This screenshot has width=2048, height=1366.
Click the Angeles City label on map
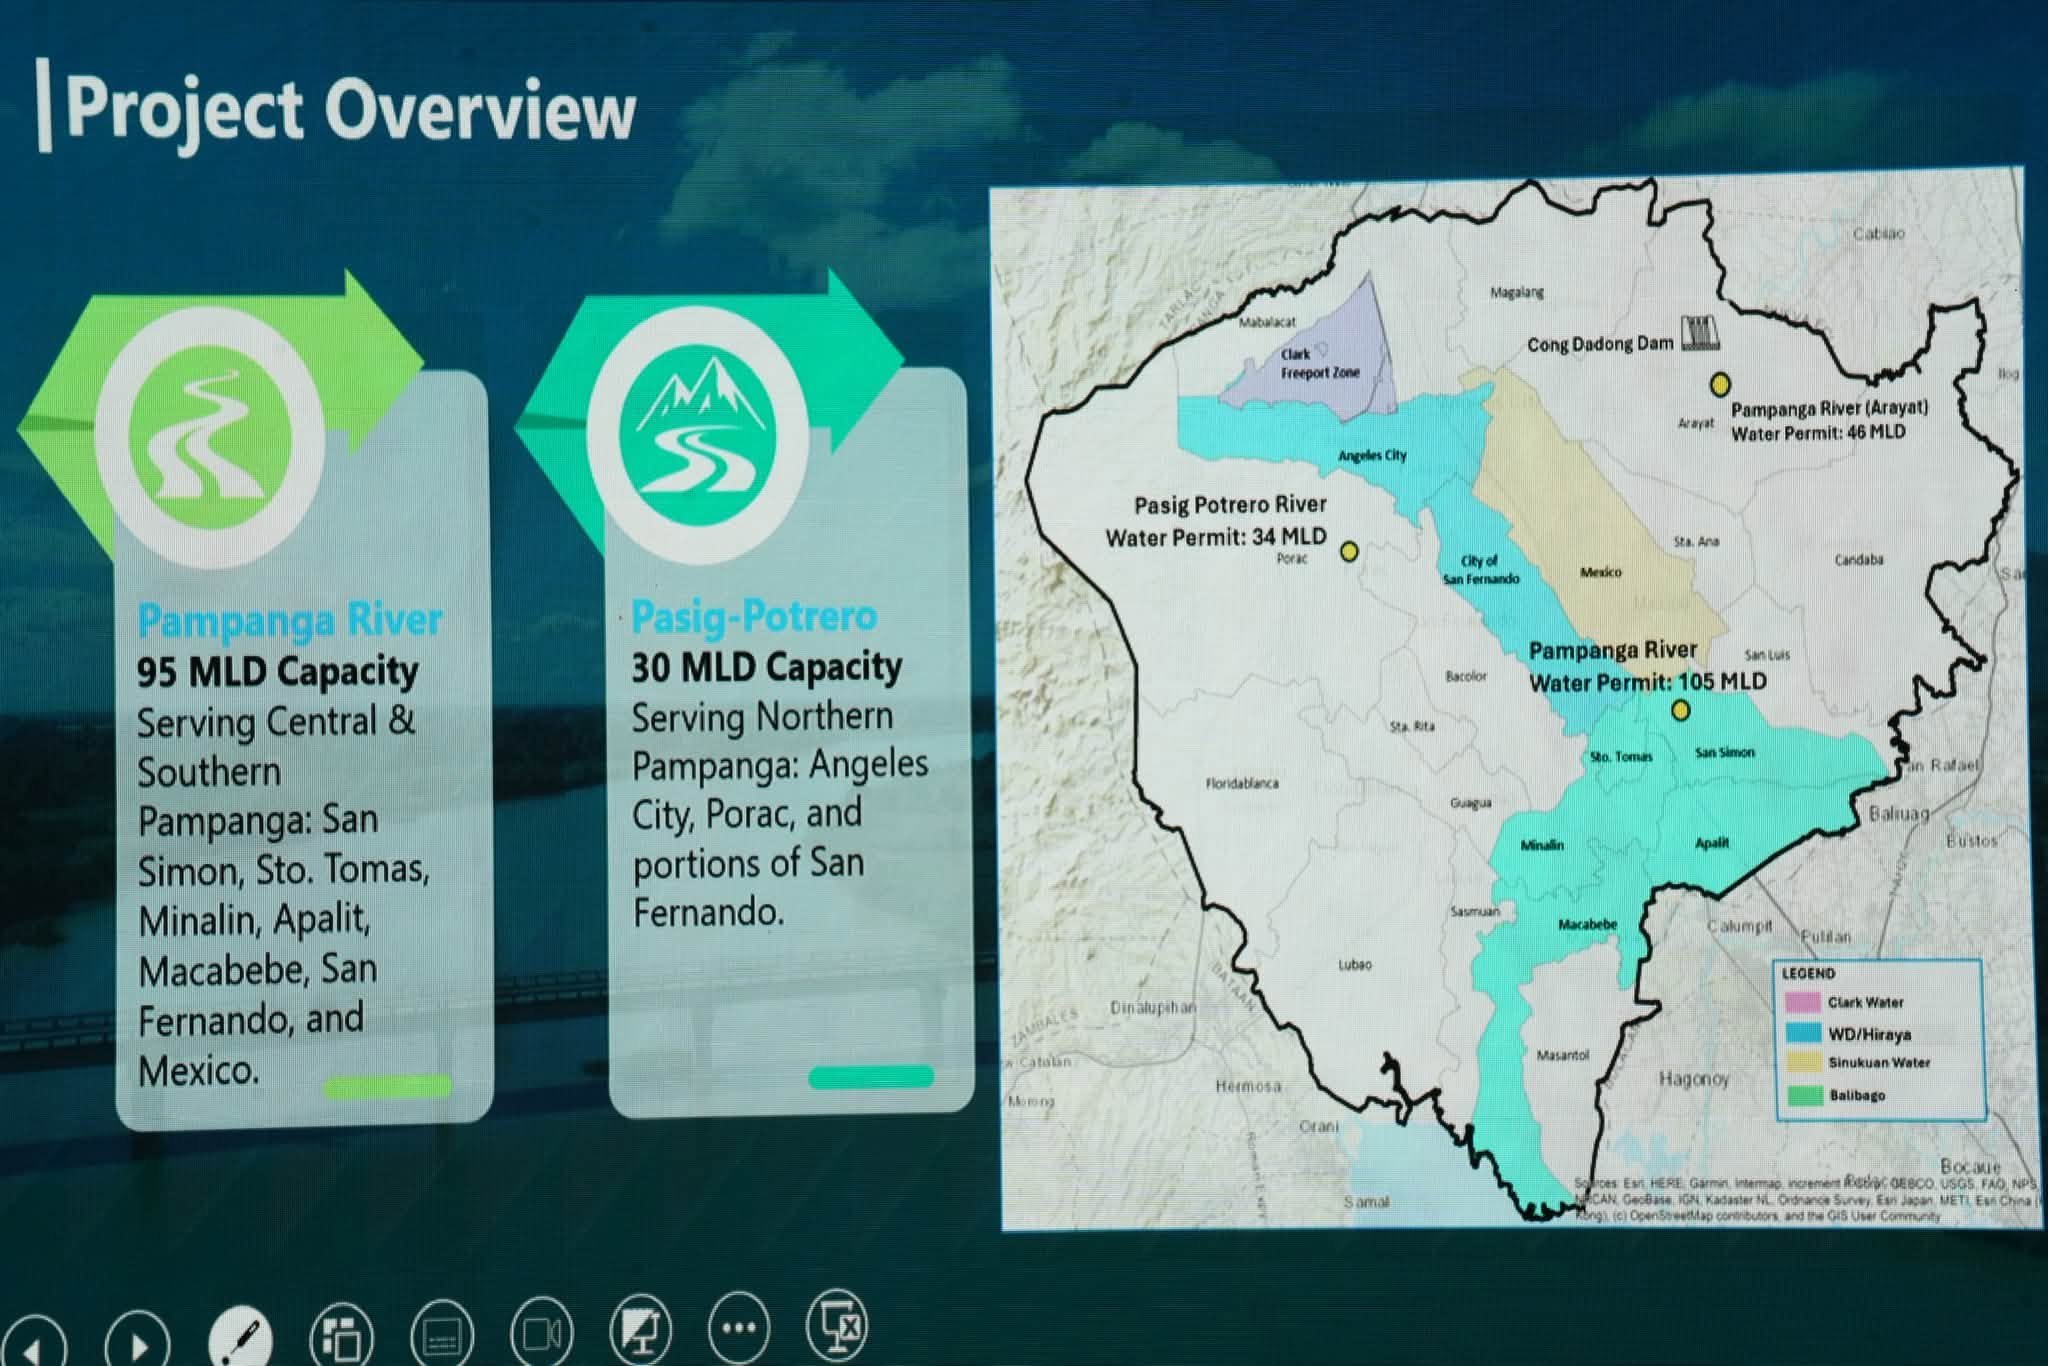[1372, 456]
